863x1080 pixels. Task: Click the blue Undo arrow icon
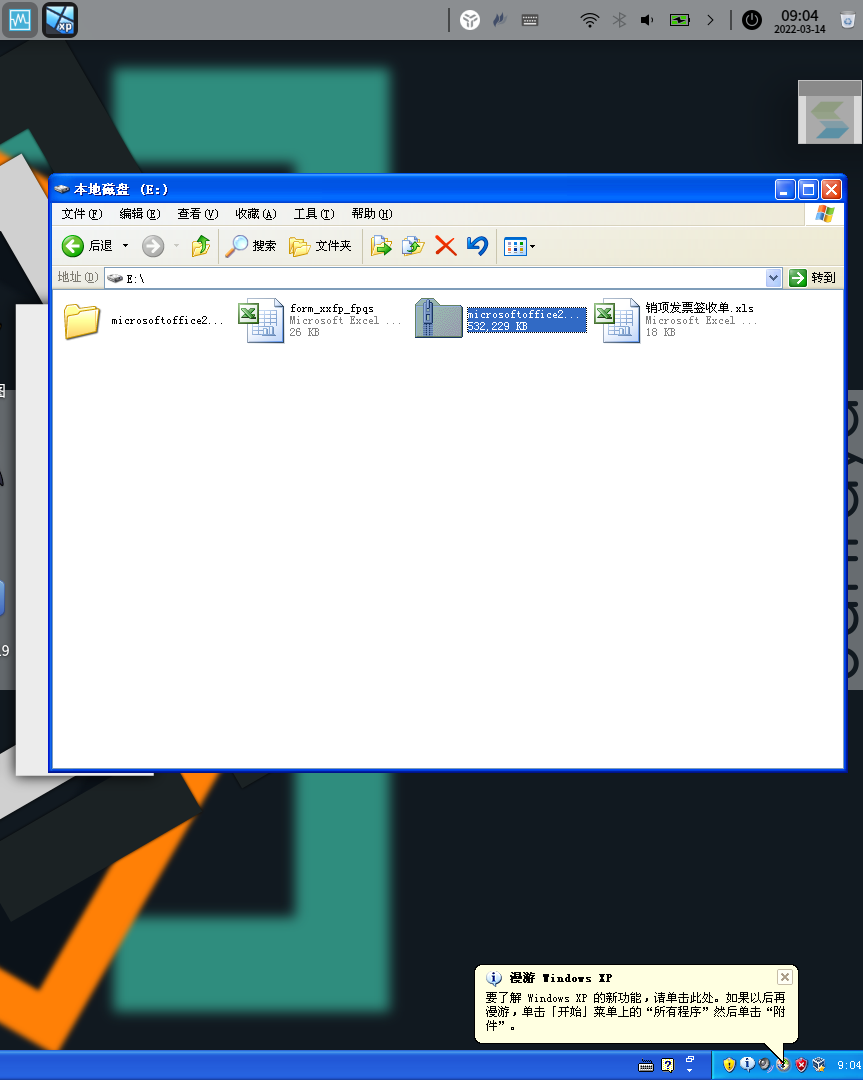click(x=477, y=246)
